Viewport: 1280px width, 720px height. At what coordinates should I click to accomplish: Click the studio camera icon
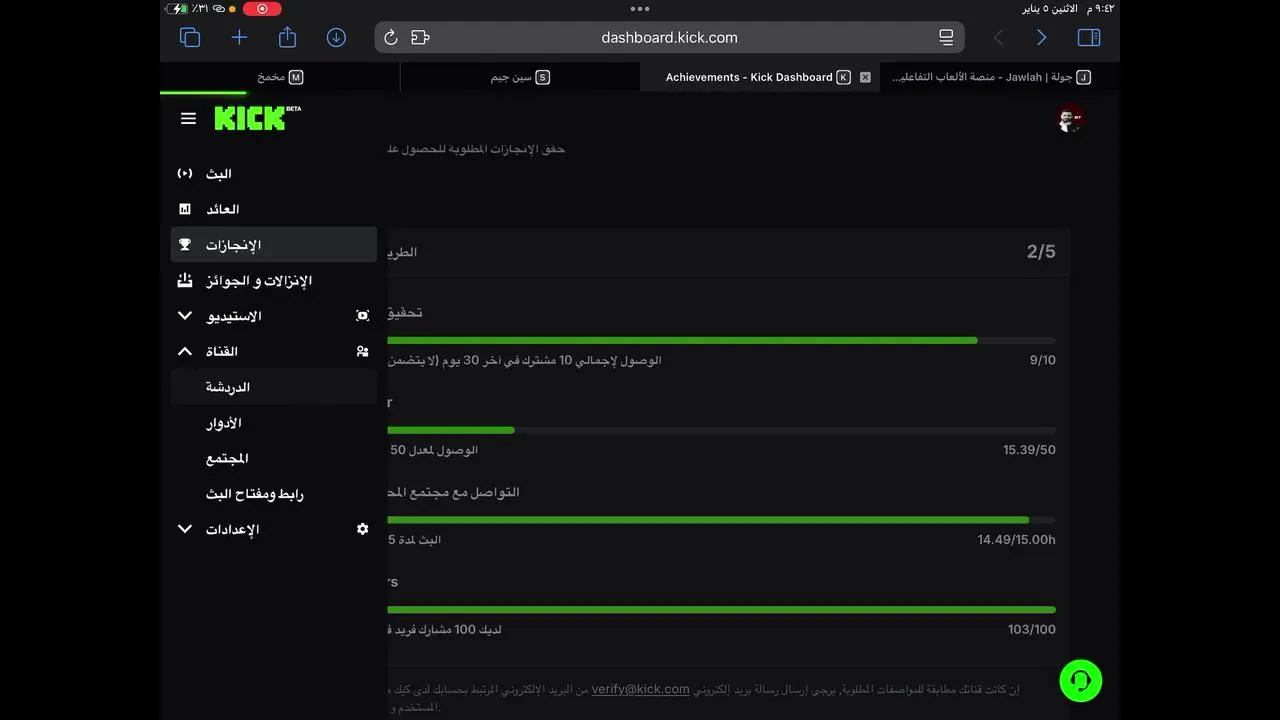(x=362, y=316)
